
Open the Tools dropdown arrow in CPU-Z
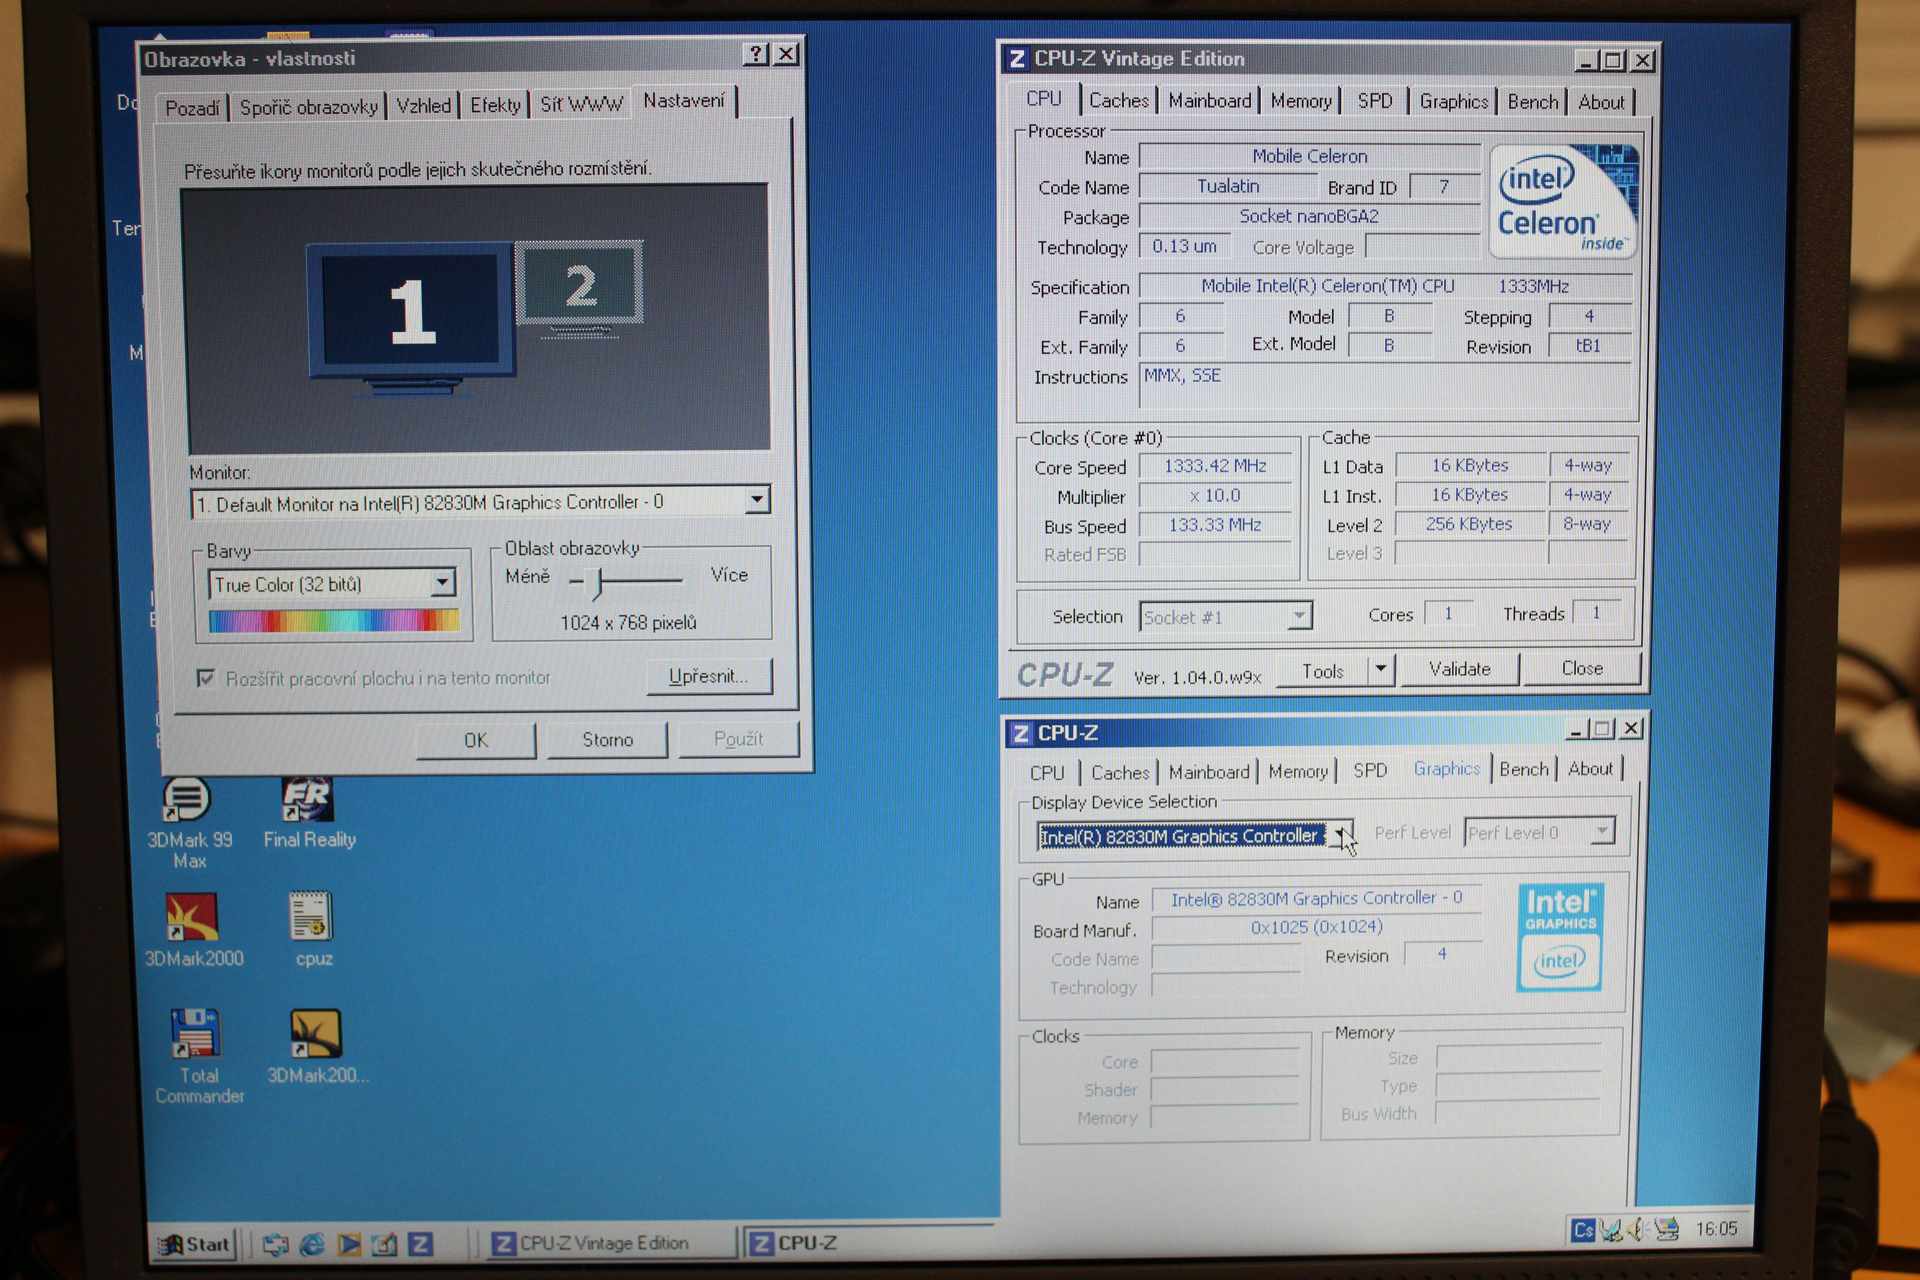pyautogui.click(x=1381, y=669)
